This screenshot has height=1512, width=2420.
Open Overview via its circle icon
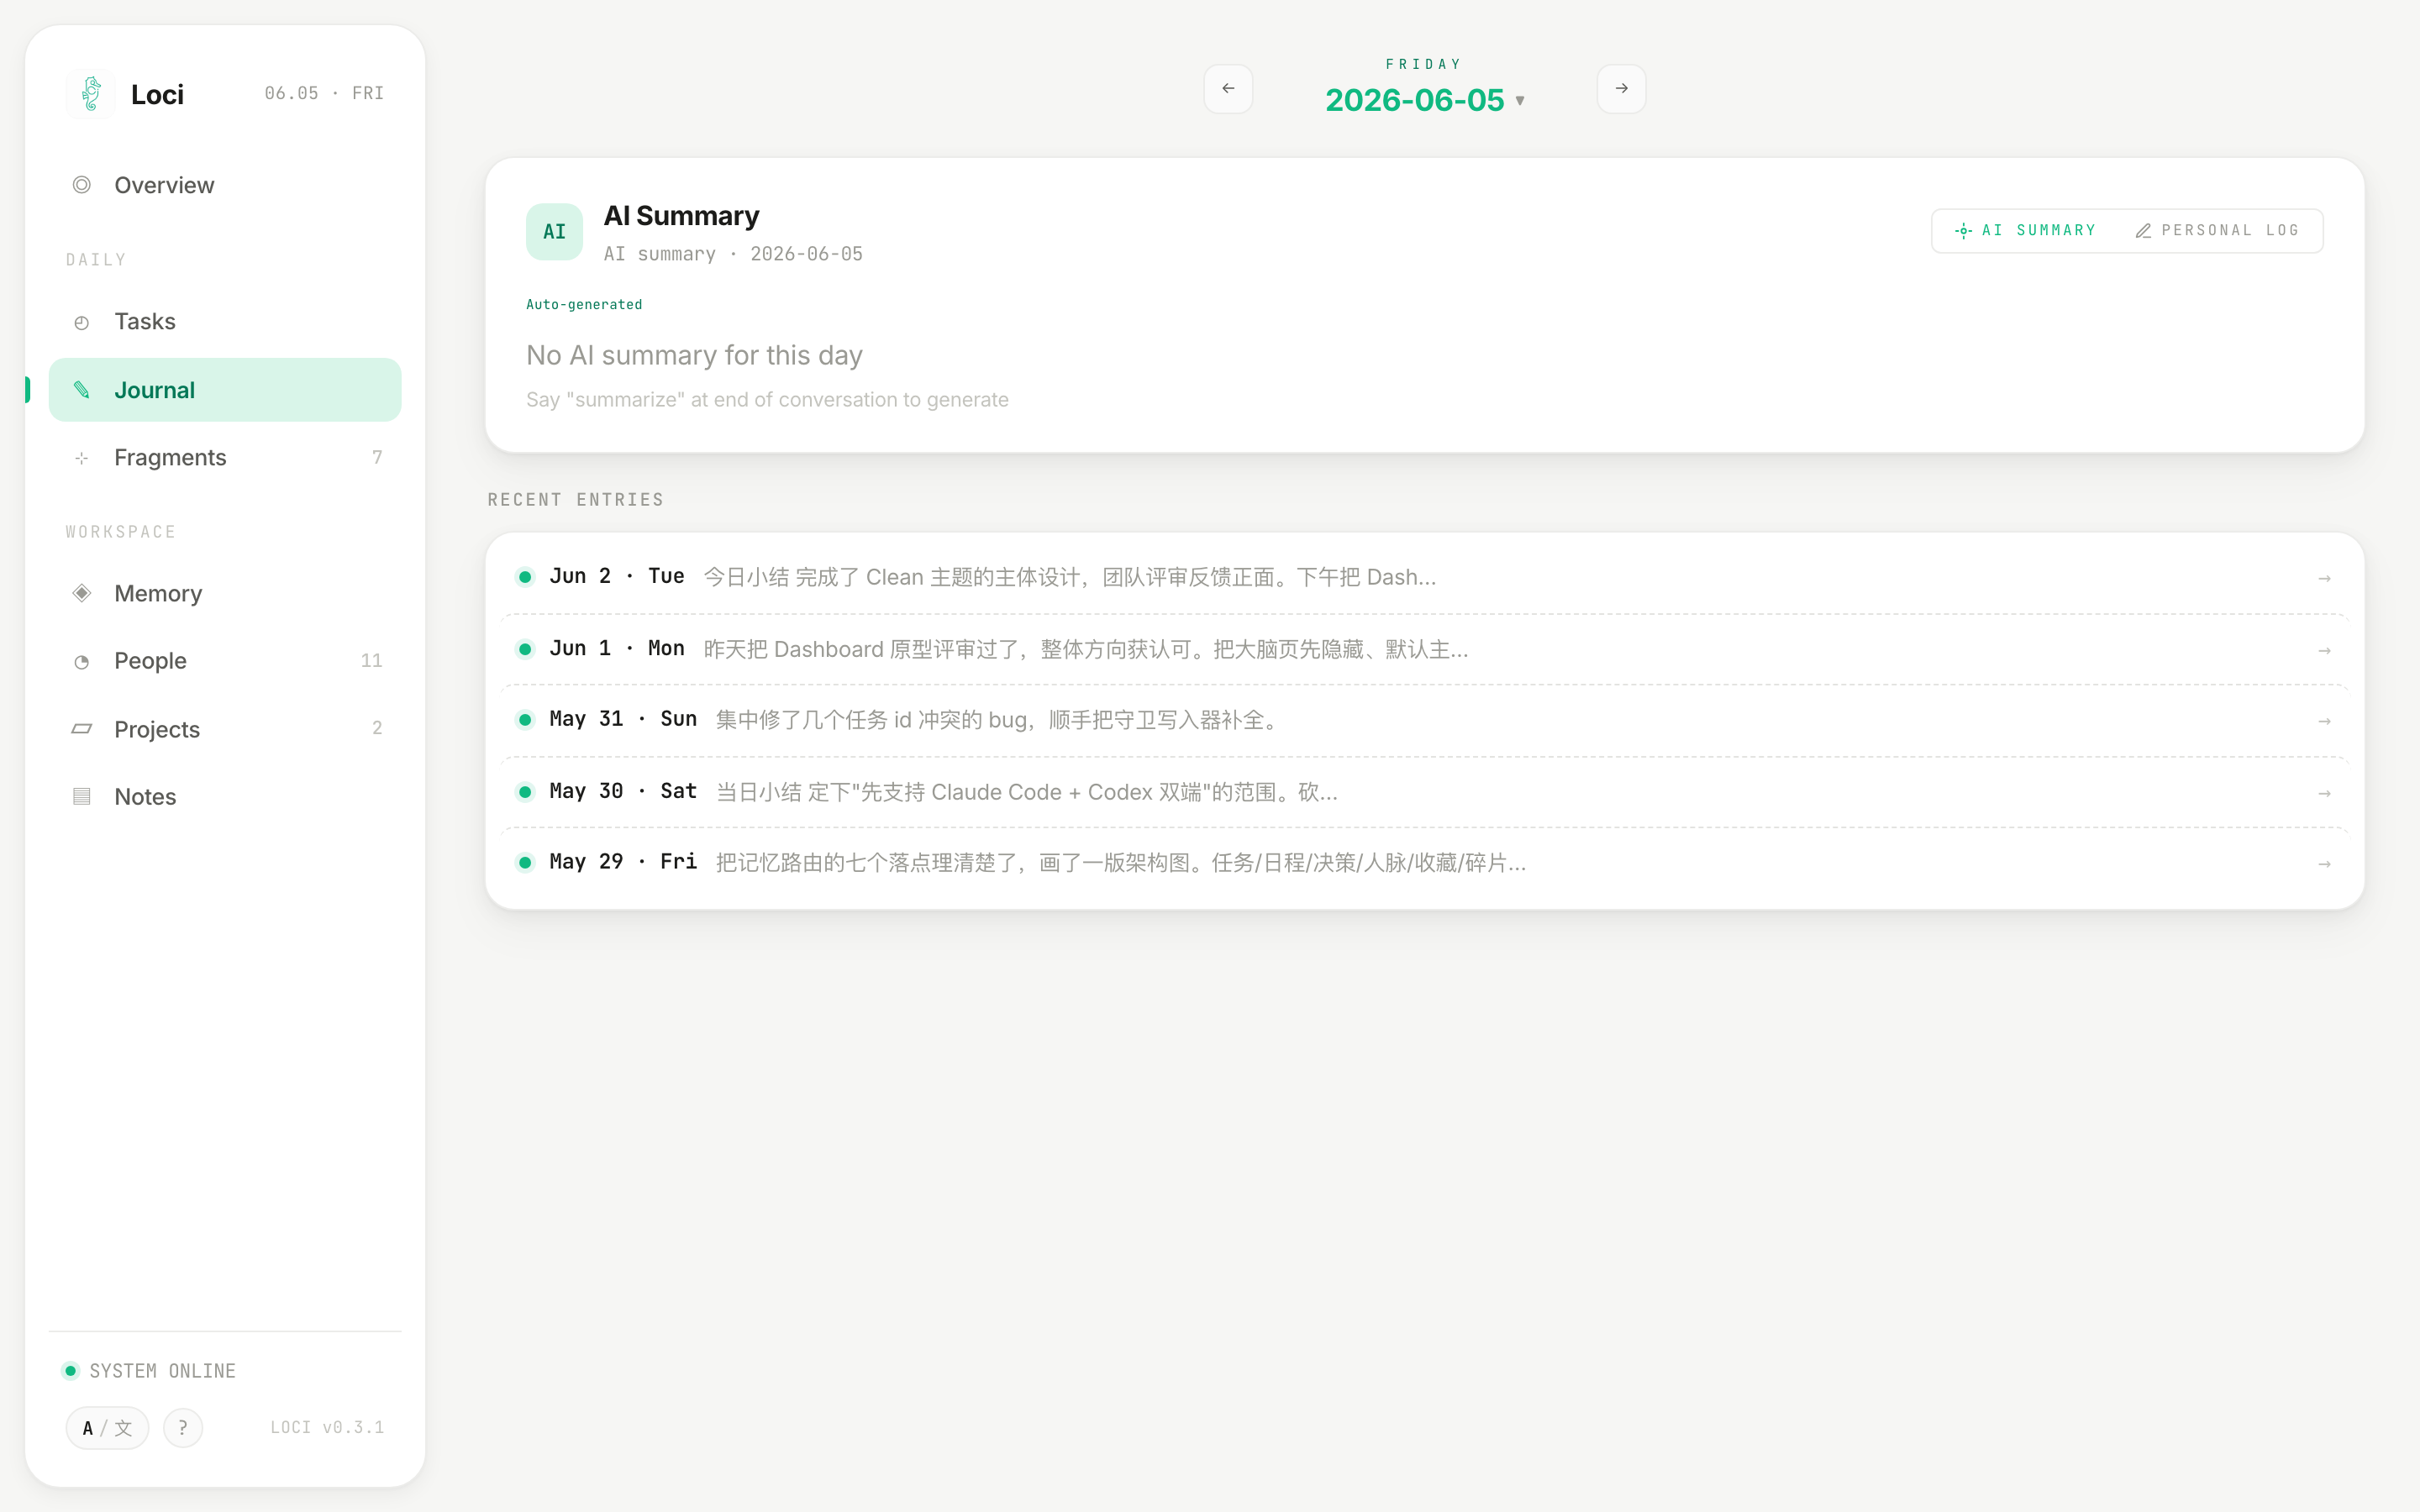82,185
